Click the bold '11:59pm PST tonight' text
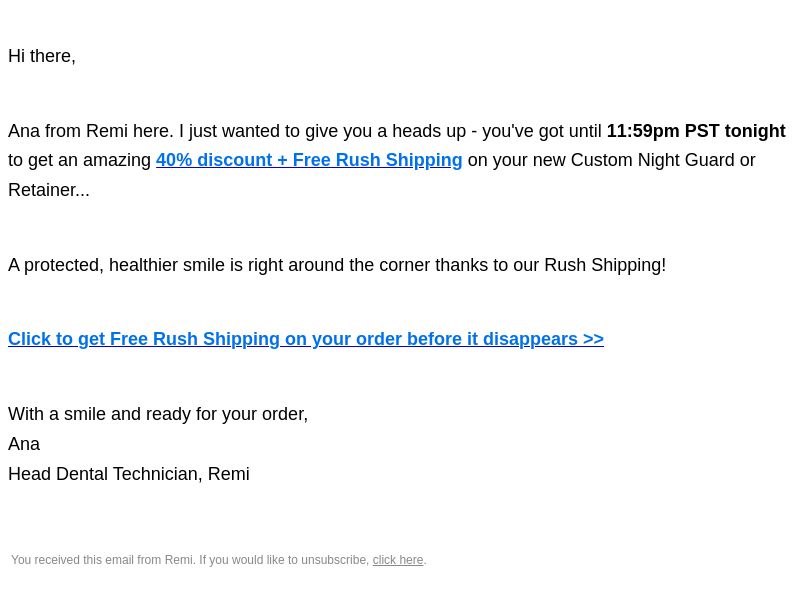The image size is (800, 600). 695,131
